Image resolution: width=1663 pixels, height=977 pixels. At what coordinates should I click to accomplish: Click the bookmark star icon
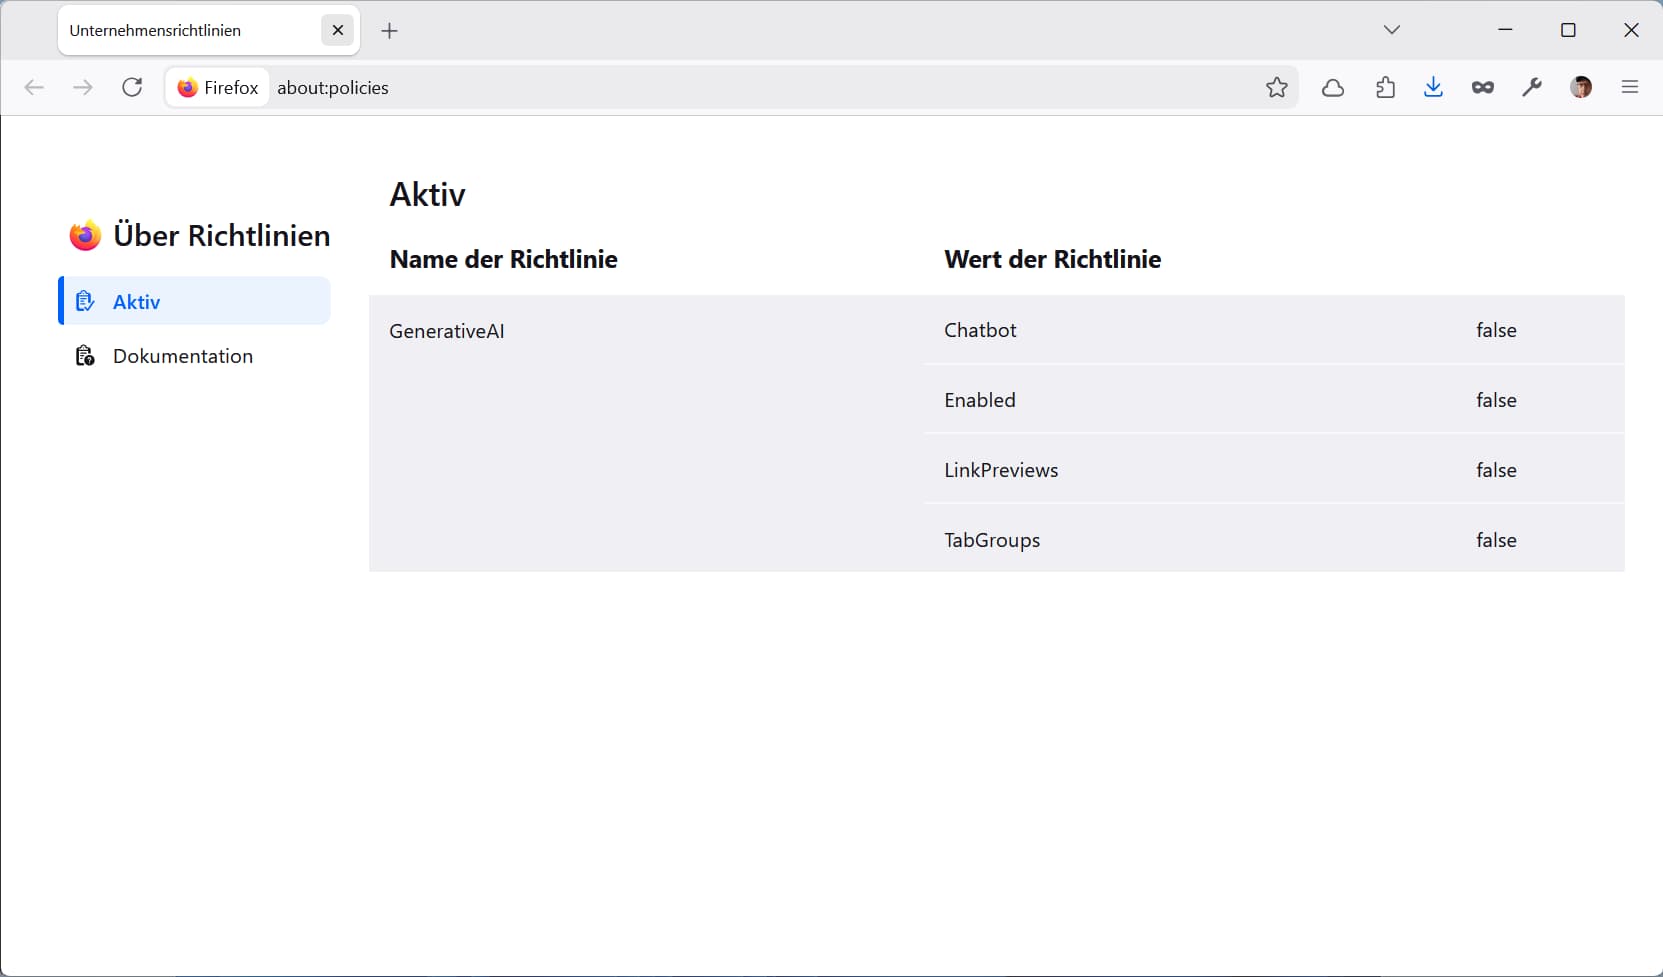point(1276,88)
